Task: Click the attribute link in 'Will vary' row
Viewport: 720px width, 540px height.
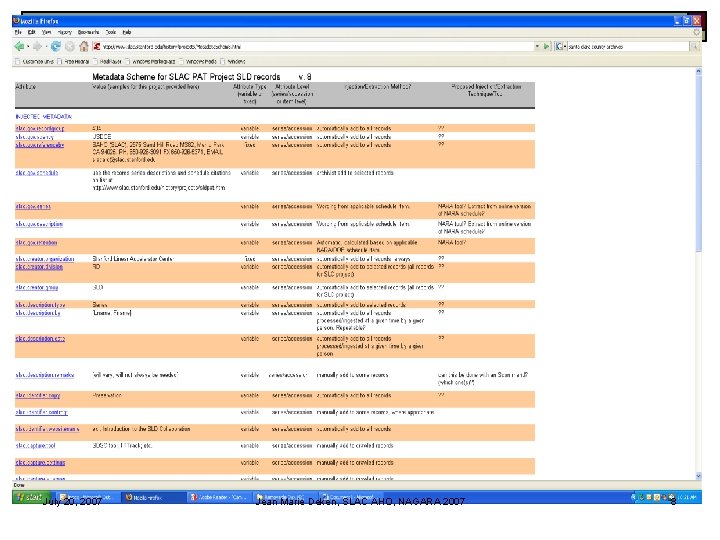Action: pyautogui.click(x=45, y=375)
